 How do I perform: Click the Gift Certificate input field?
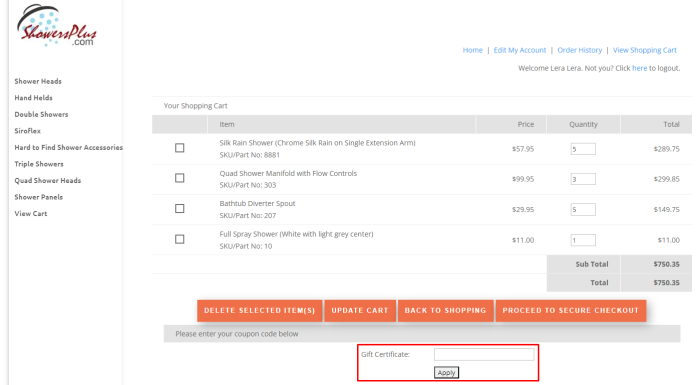tap(484, 355)
